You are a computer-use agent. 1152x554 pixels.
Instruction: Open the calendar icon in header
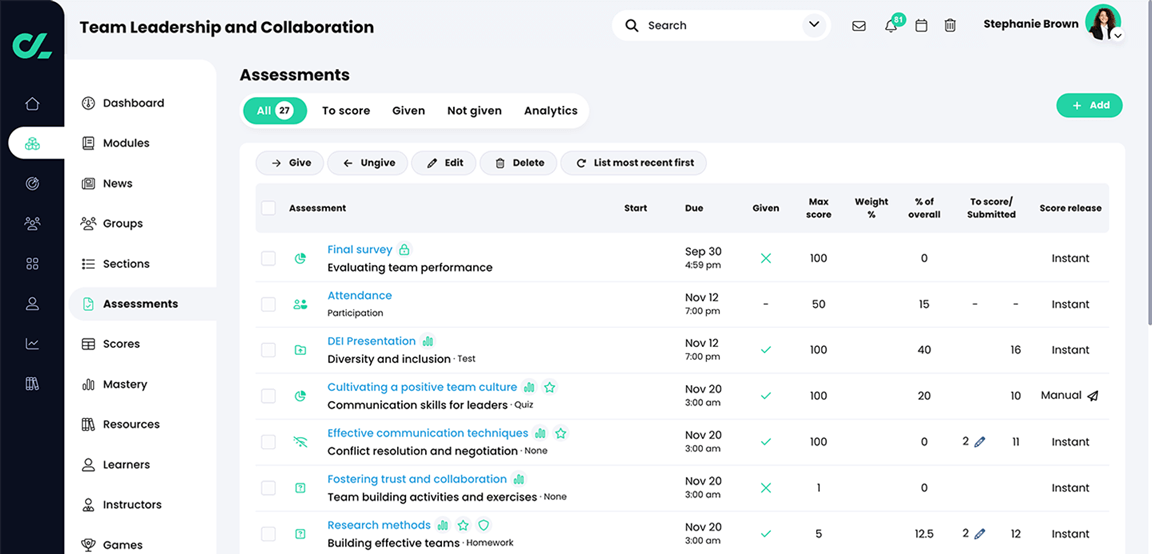coord(921,26)
